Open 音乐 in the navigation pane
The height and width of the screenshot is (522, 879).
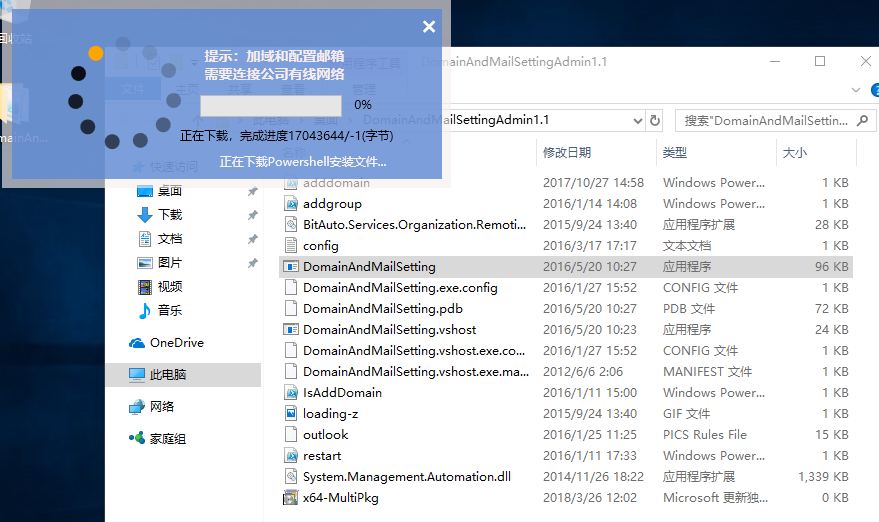click(169, 311)
